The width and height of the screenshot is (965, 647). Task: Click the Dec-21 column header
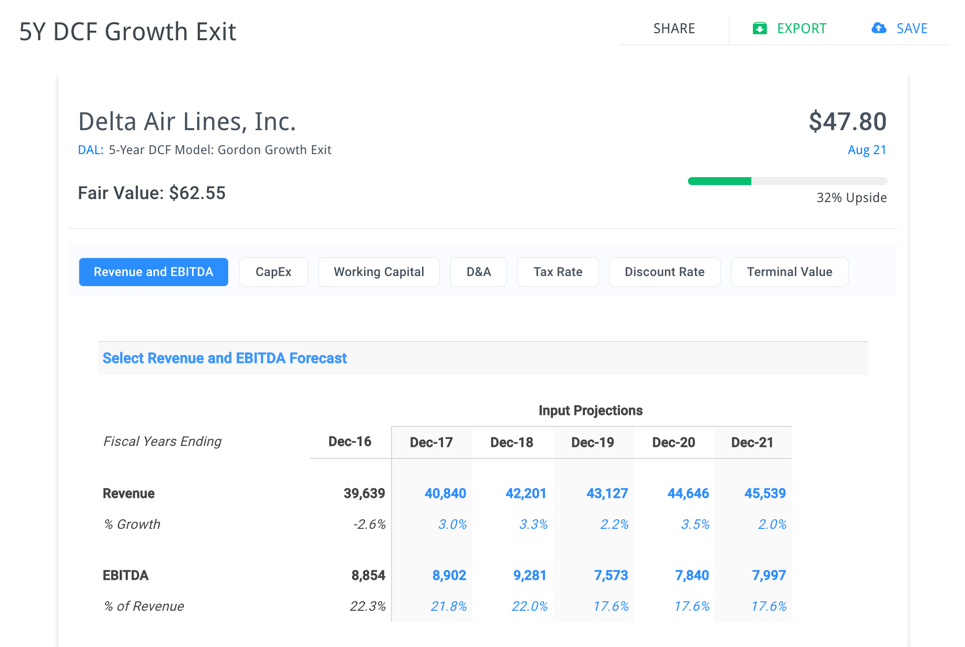tap(752, 443)
